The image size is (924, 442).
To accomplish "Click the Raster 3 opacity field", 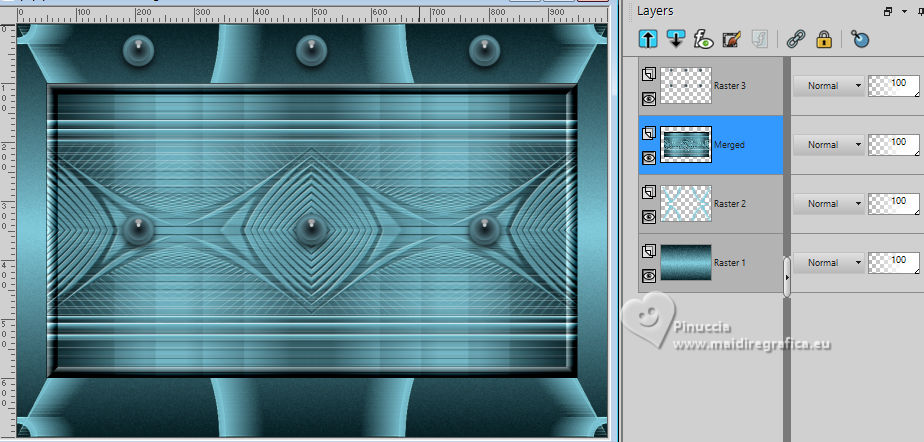I will 893,86.
